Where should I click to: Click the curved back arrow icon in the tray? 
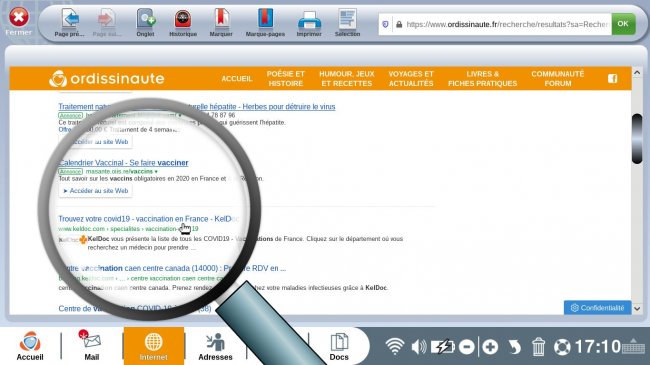click(514, 347)
